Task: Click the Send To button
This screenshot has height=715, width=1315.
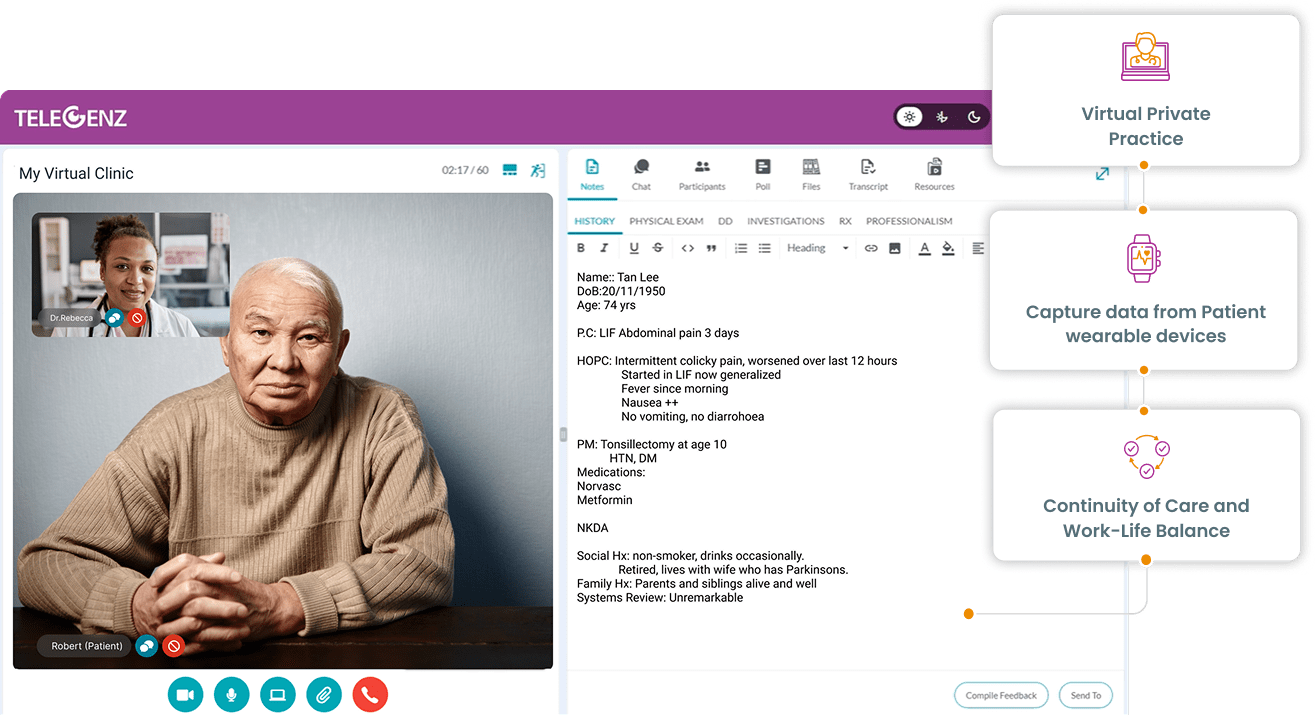Action: [1085, 695]
